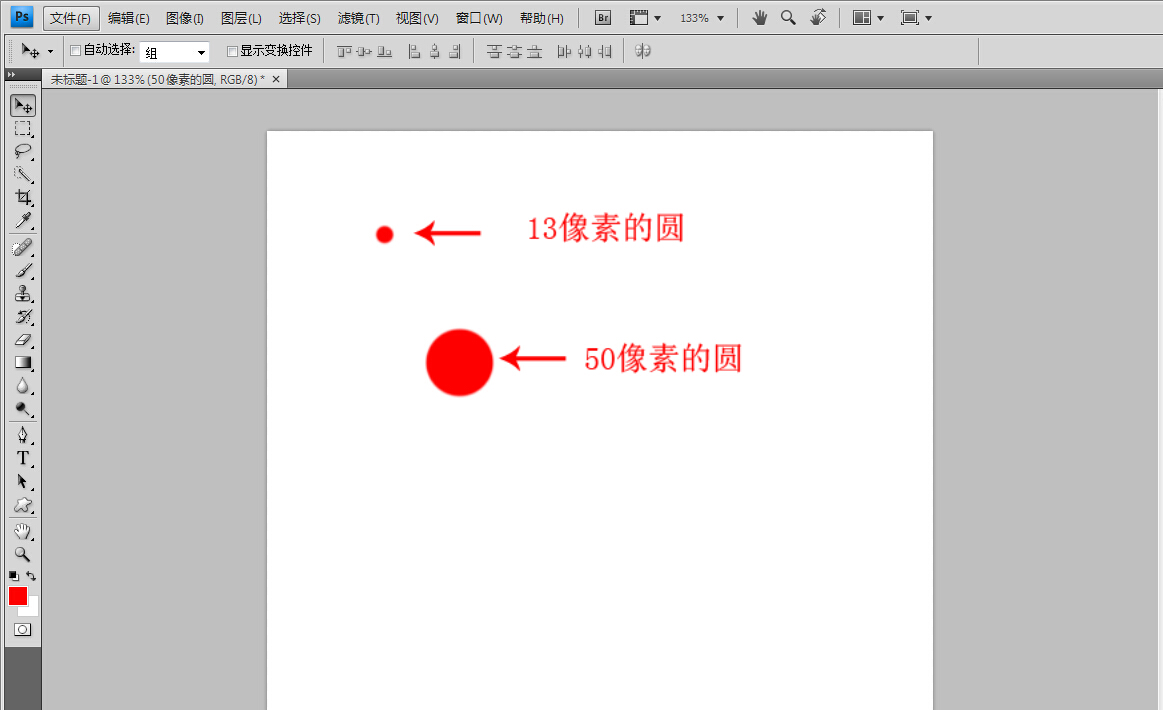The width and height of the screenshot is (1163, 710).
Task: Click Auto-Align Layers icon
Action: [643, 51]
